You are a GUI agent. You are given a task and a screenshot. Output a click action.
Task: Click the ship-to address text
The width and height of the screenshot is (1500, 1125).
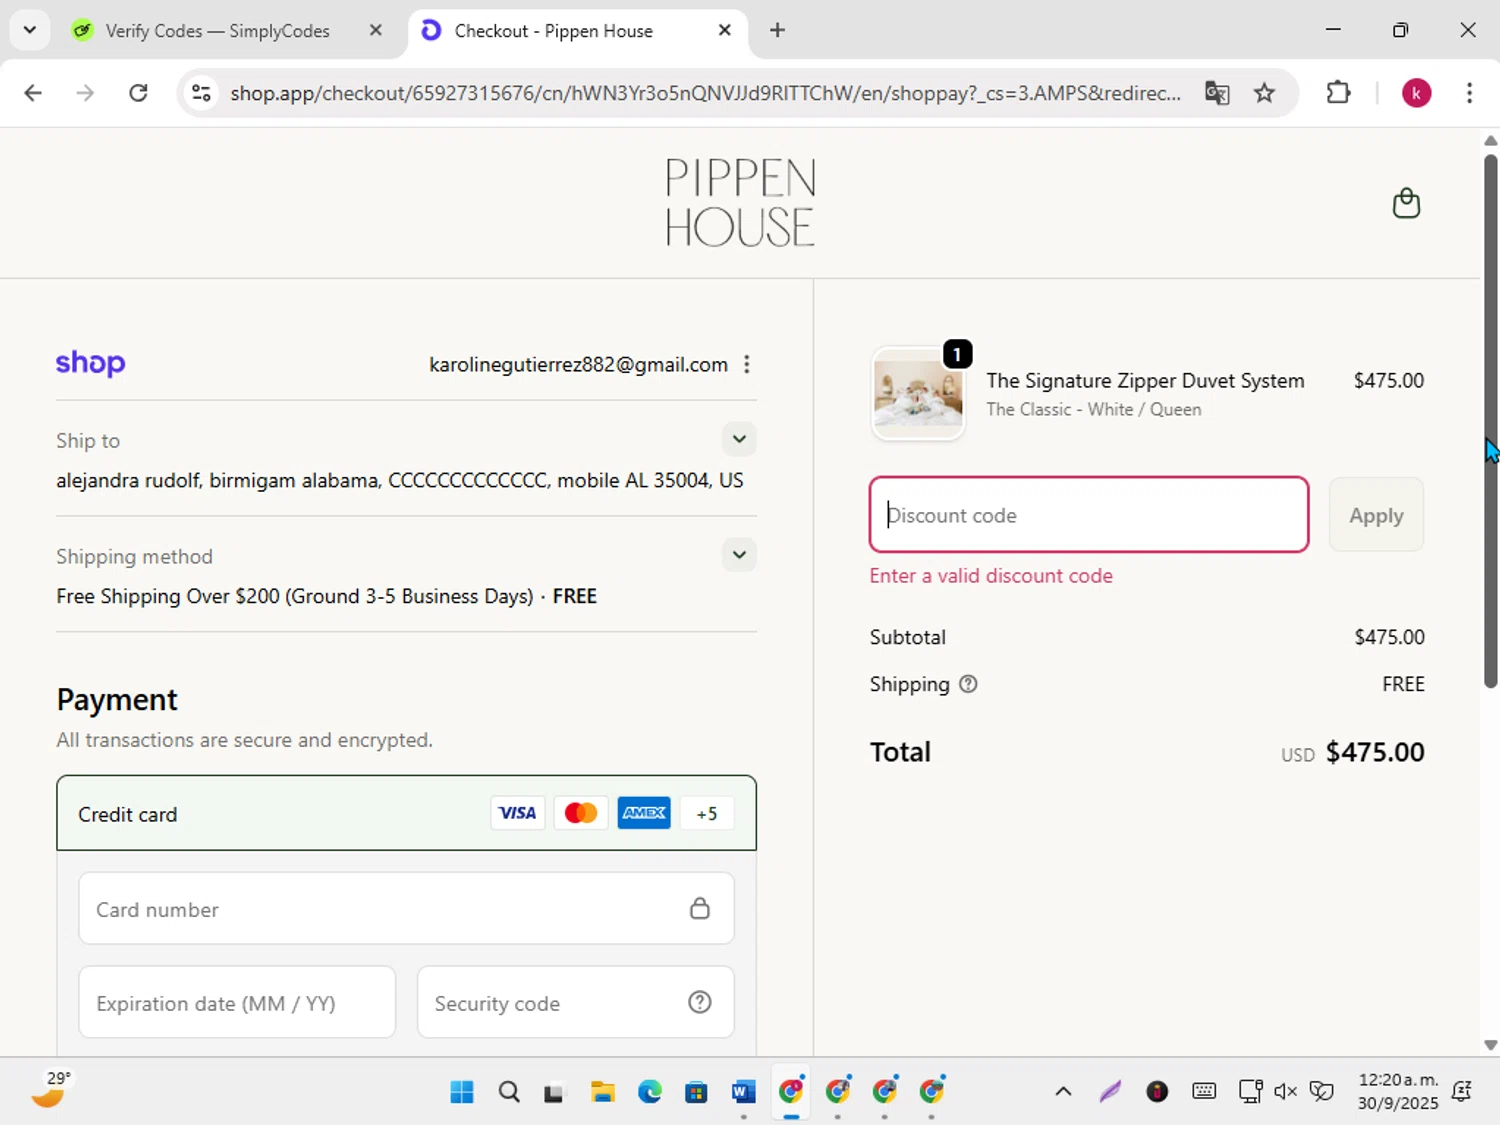400,481
